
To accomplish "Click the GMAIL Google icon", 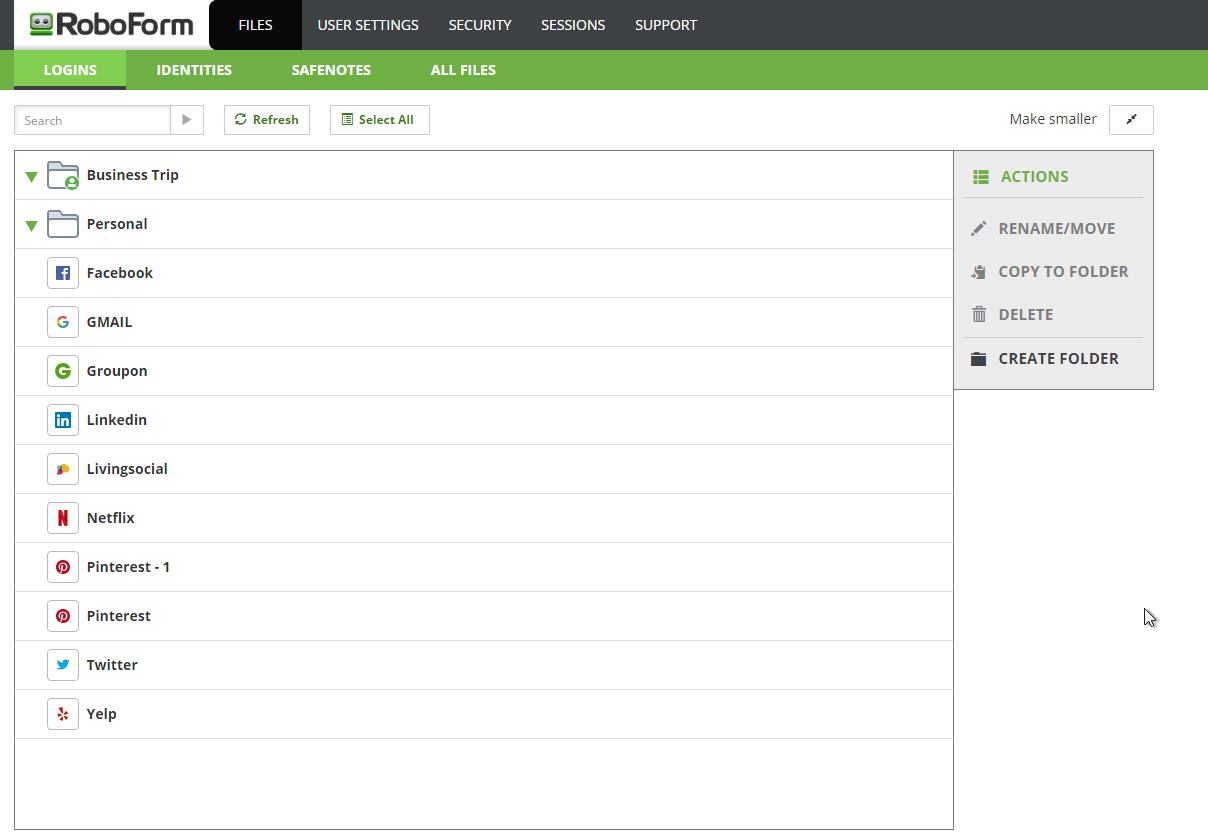I will [63, 322].
